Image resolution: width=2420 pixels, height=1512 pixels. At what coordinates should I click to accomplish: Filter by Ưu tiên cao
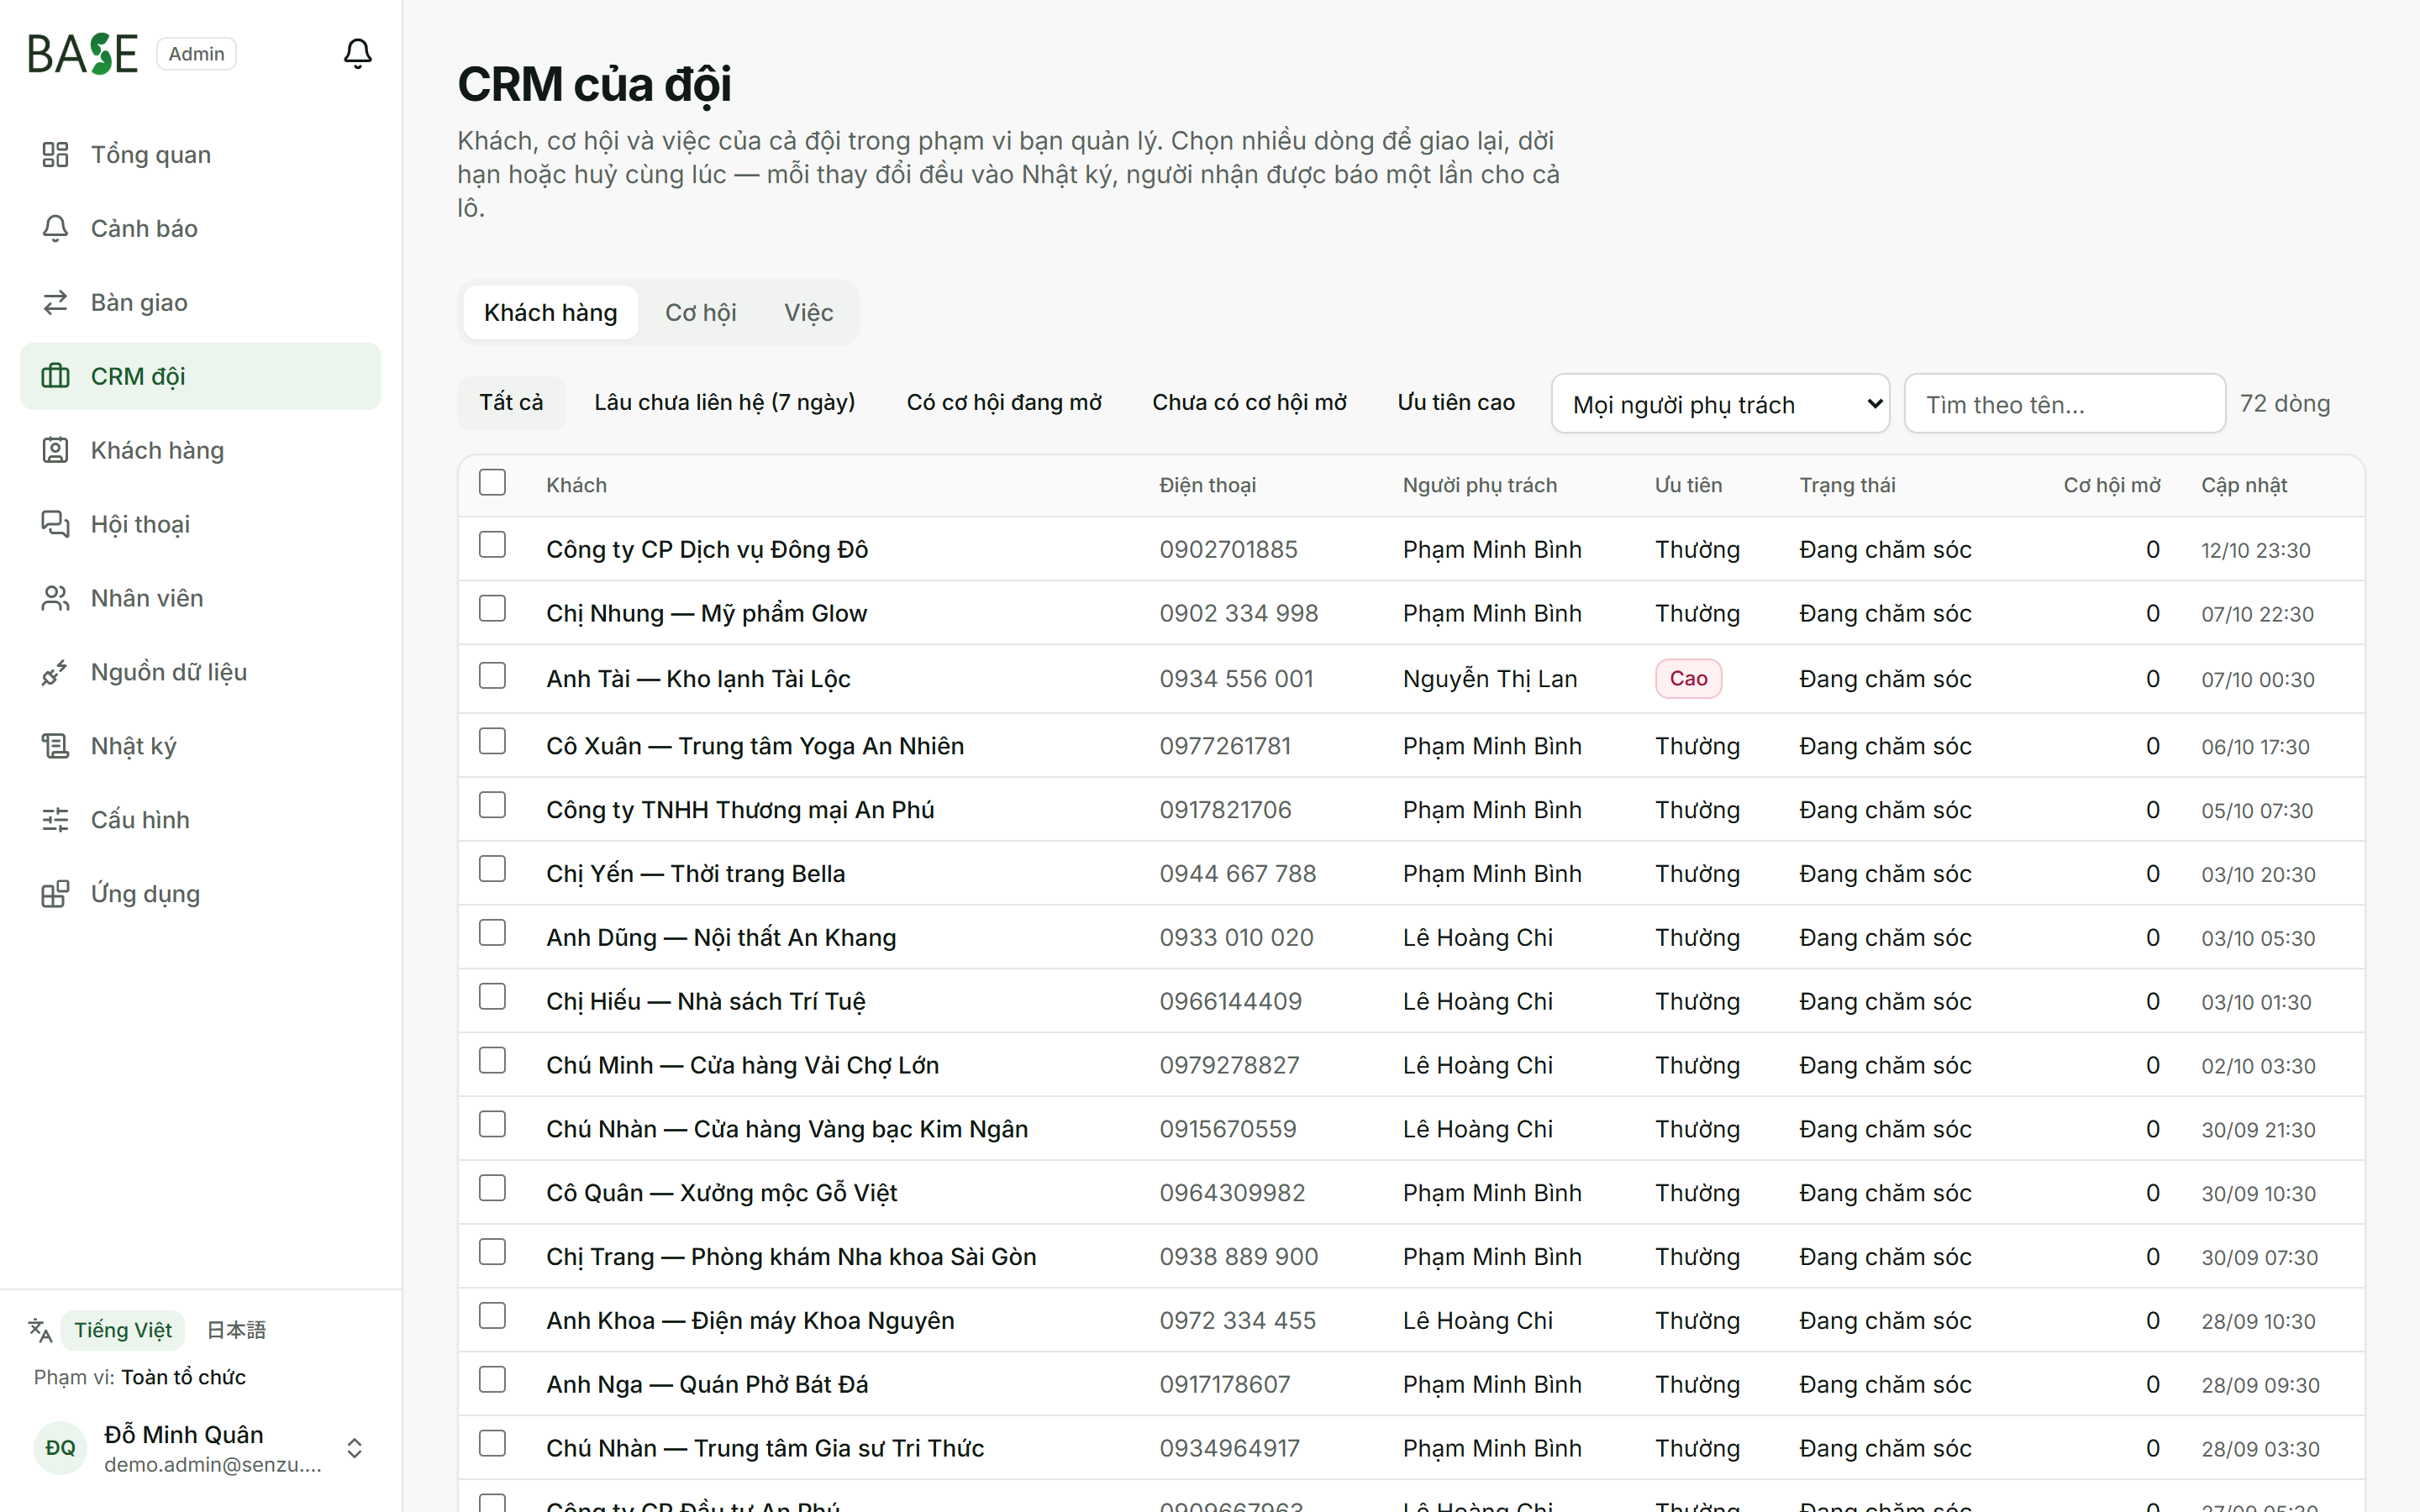[x=1456, y=403]
